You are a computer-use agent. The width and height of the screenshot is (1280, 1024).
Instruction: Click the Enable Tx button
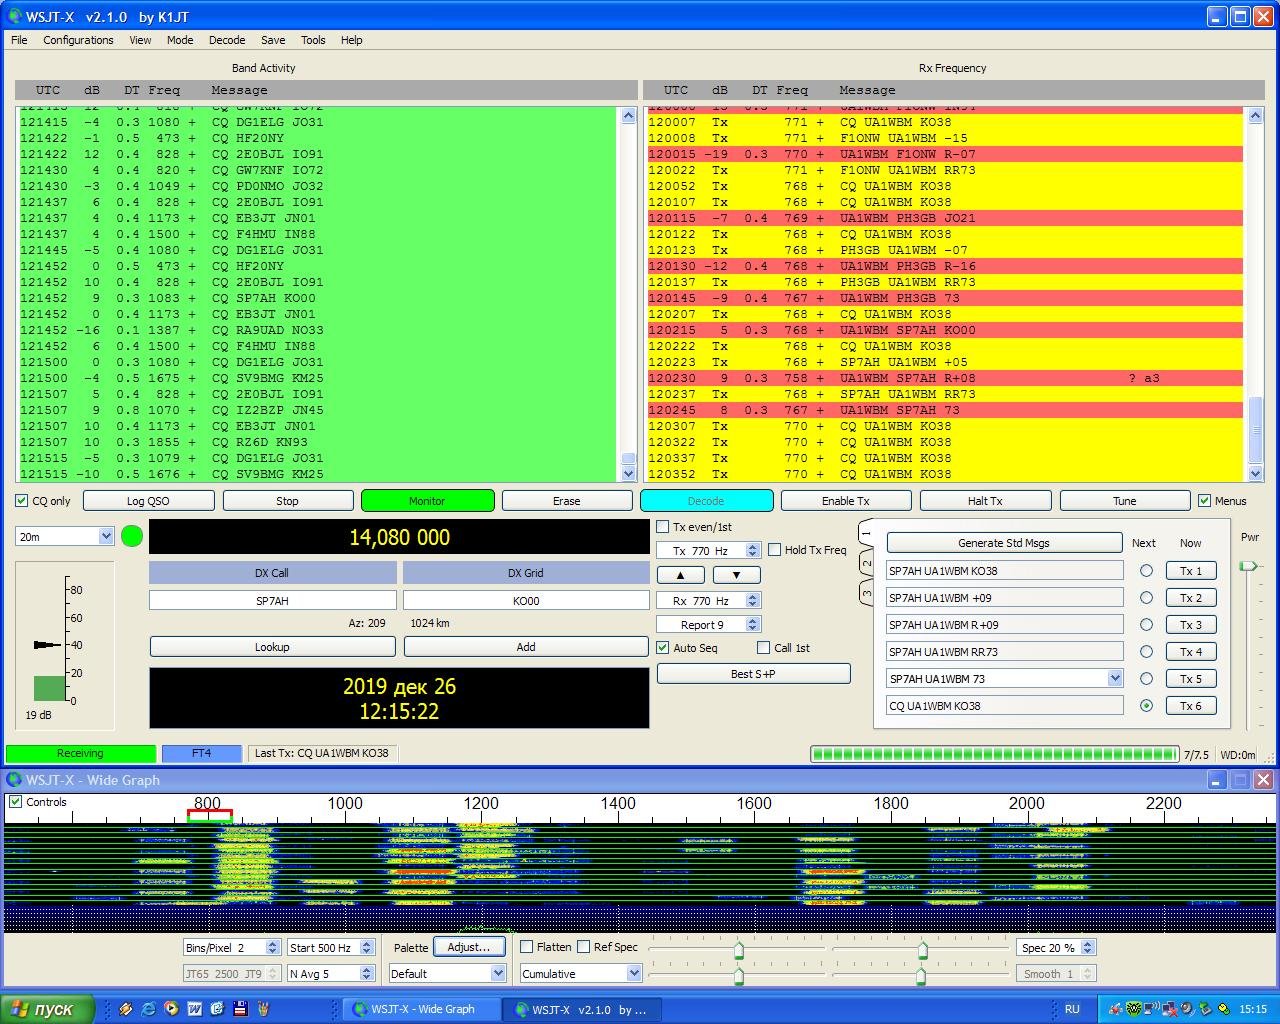click(845, 501)
